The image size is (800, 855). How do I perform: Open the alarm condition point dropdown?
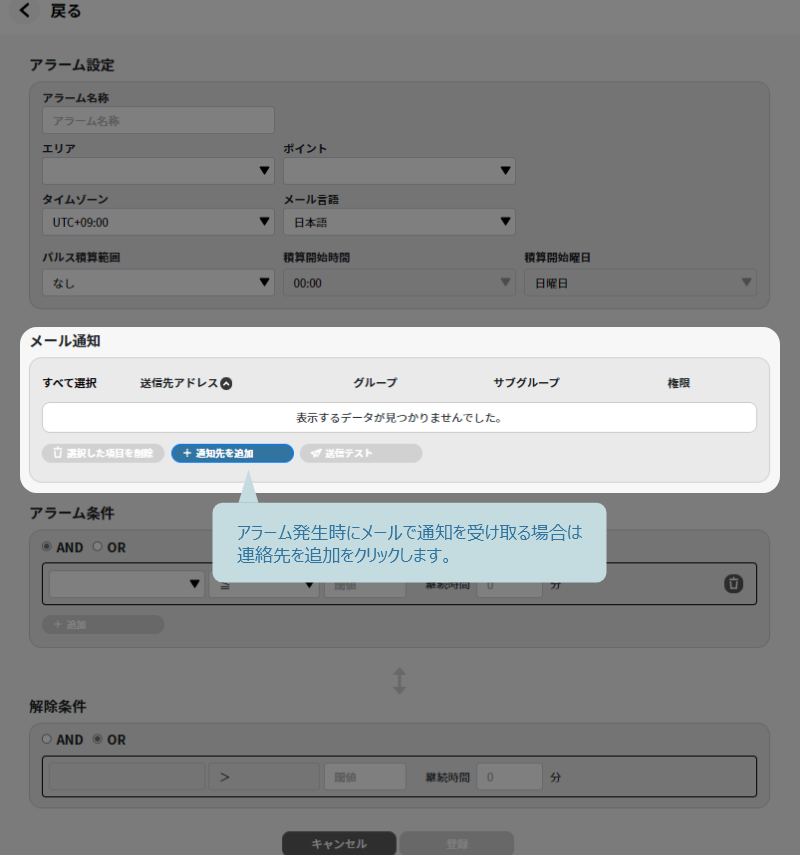tap(127, 584)
